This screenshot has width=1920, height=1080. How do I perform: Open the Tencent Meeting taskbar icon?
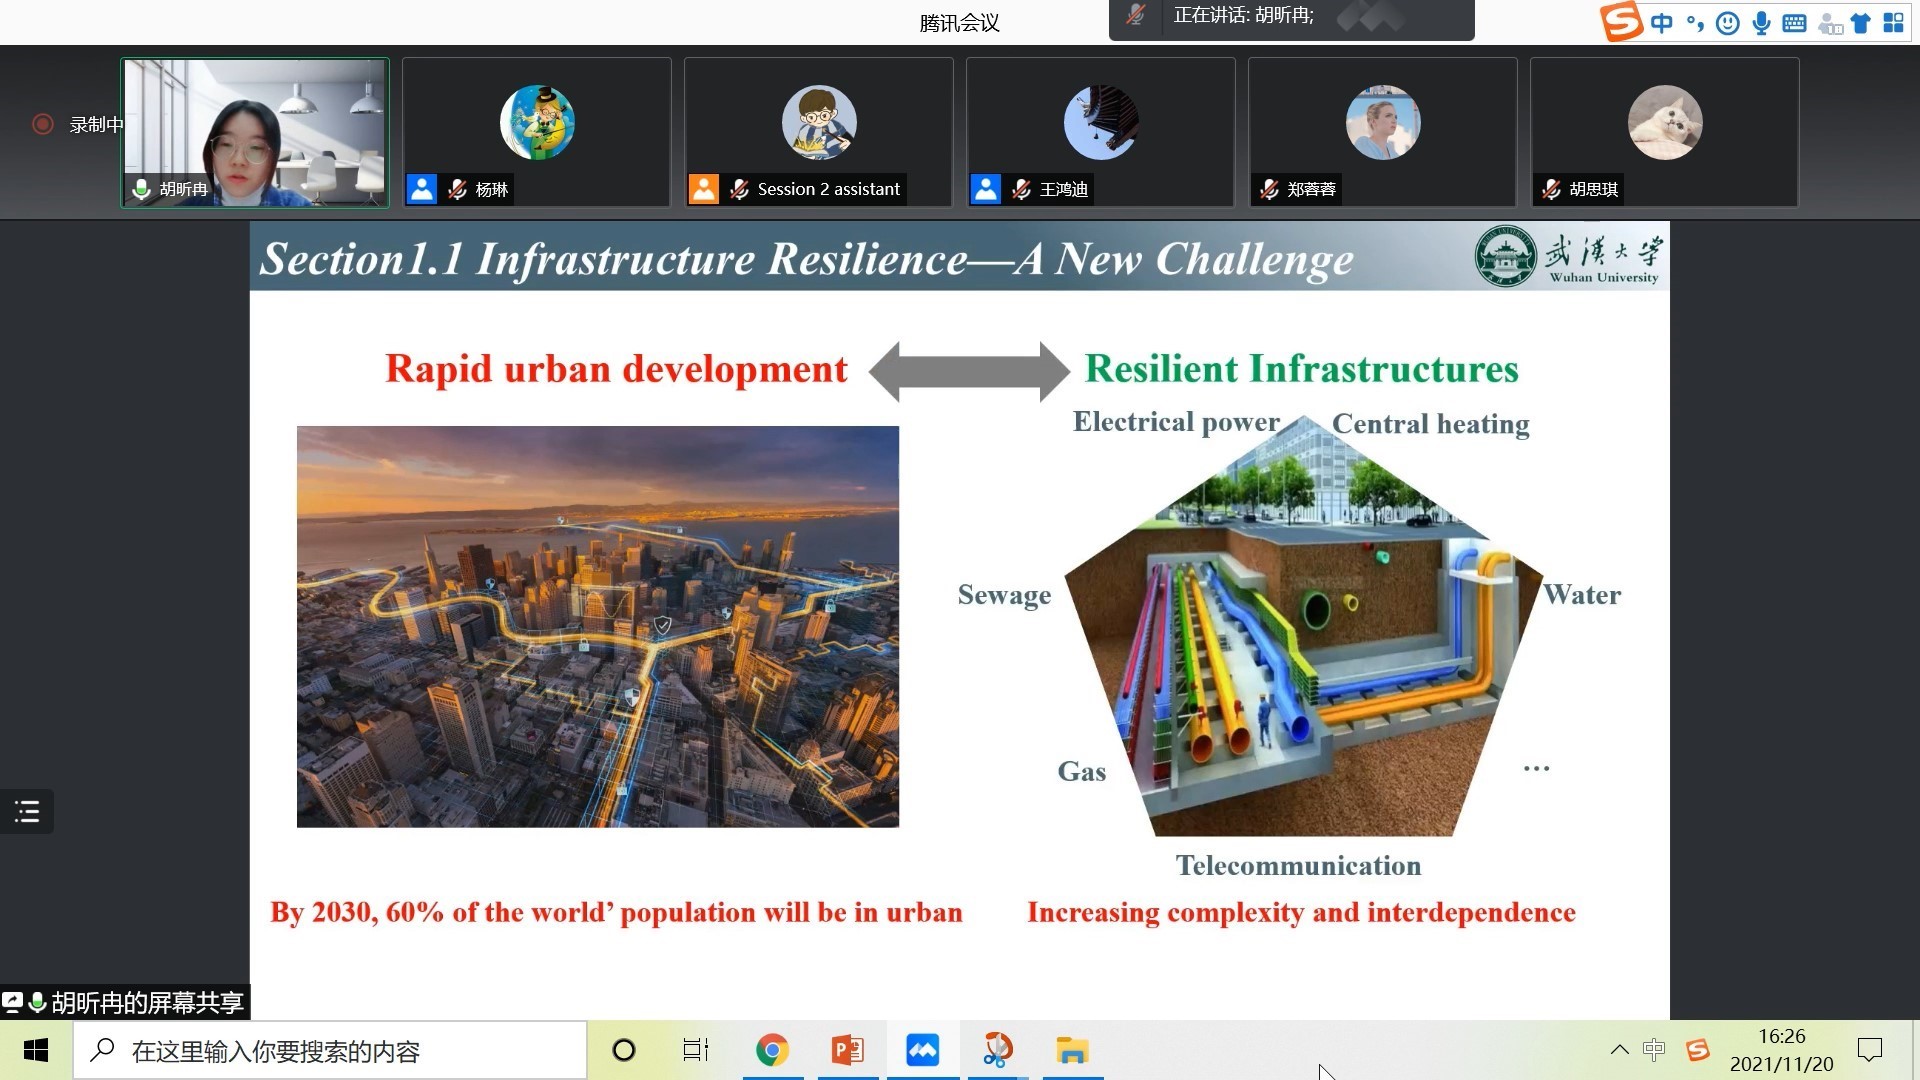click(922, 1050)
